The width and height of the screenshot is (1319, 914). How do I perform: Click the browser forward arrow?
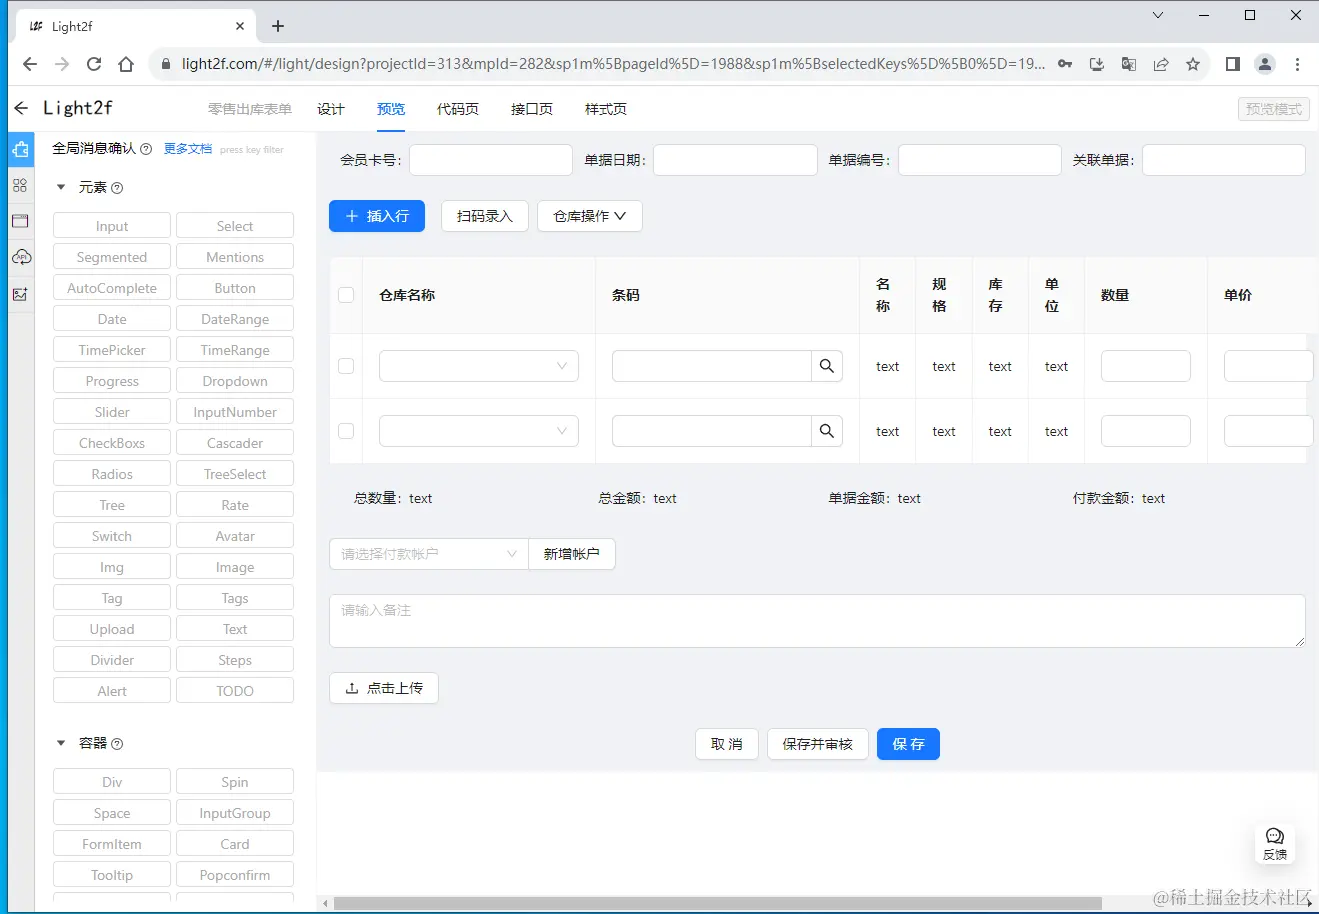pos(62,64)
